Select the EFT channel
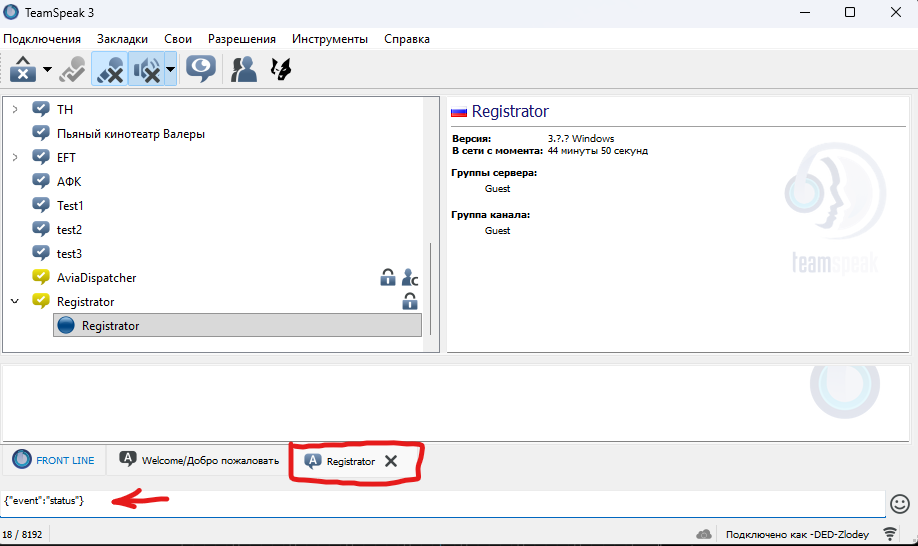Screen dimensions: 918x546 (66, 157)
